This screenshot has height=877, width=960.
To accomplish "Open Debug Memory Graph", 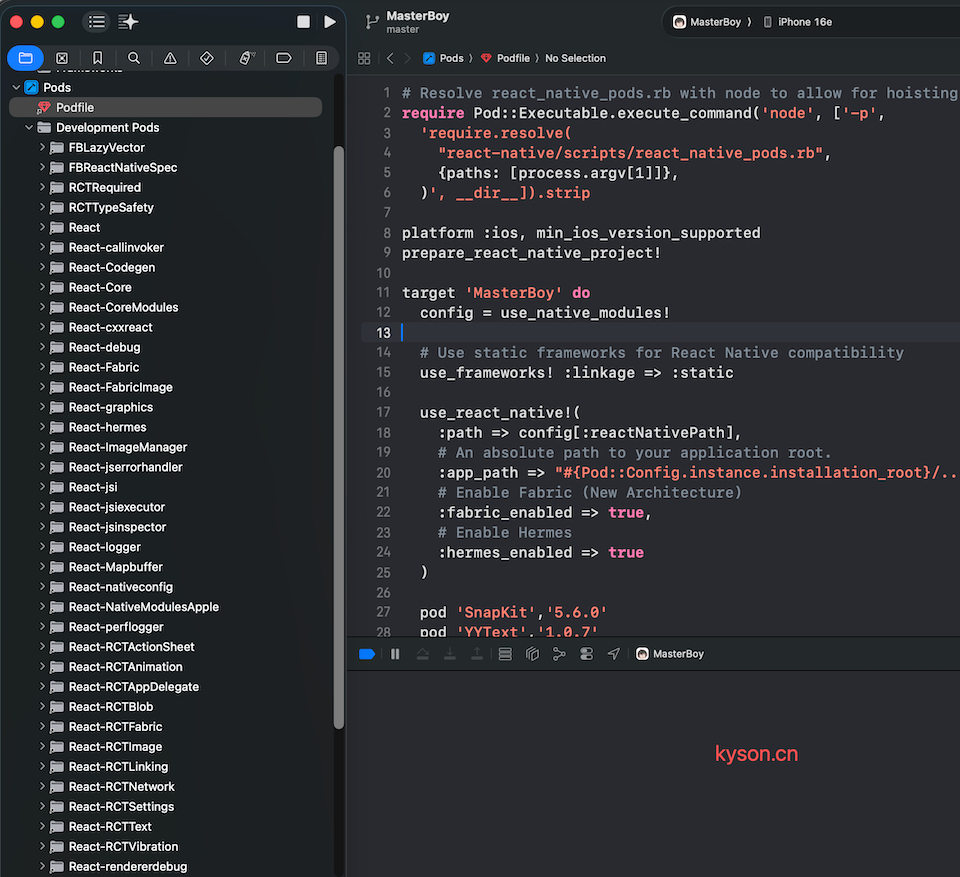I will click(x=559, y=654).
